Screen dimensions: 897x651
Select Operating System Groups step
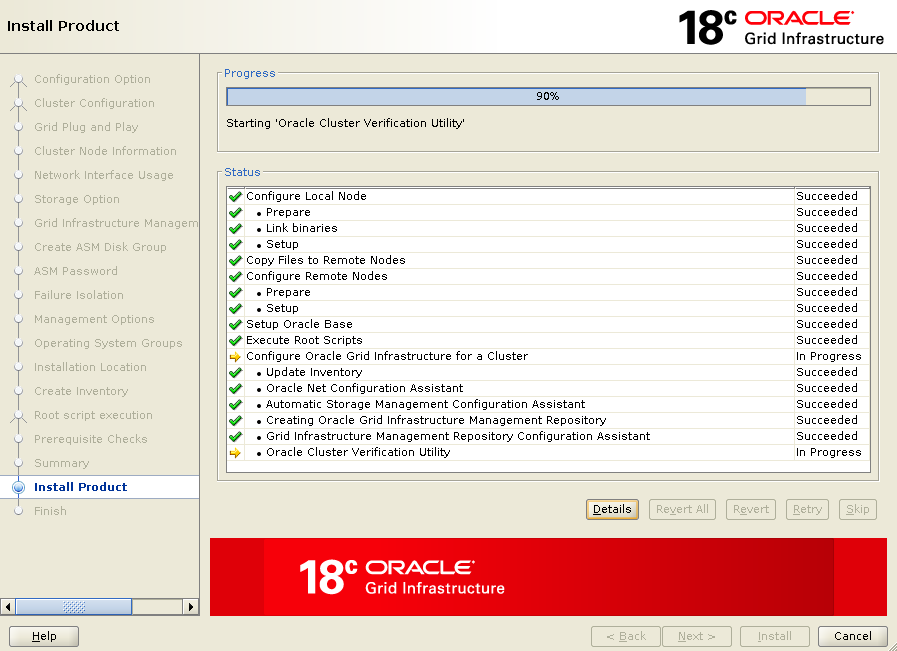[x=108, y=343]
